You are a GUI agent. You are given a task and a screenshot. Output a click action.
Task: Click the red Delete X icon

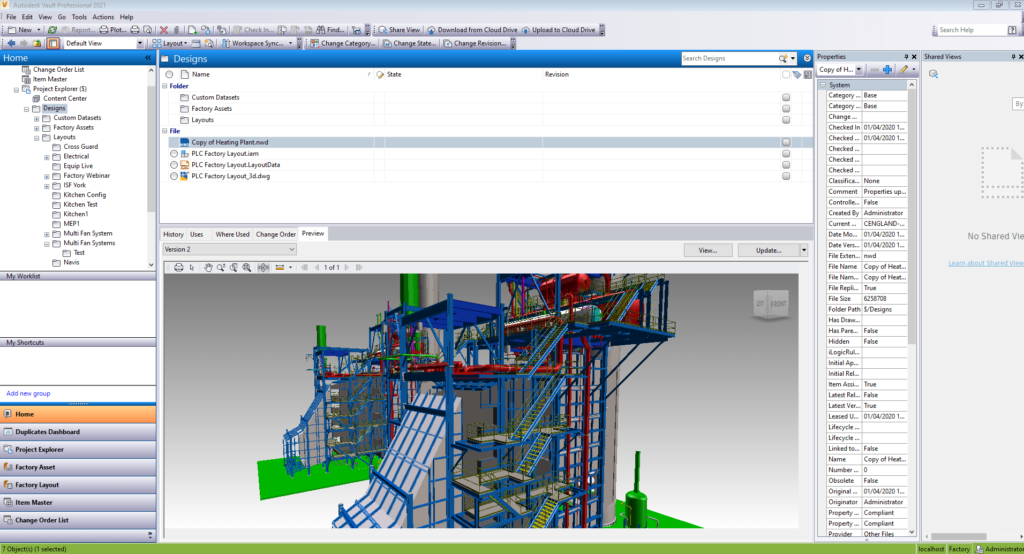164,30
